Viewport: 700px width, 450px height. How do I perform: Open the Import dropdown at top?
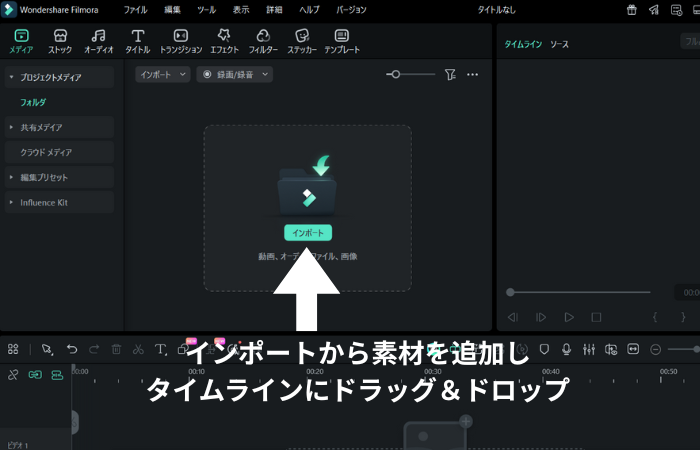coord(162,75)
